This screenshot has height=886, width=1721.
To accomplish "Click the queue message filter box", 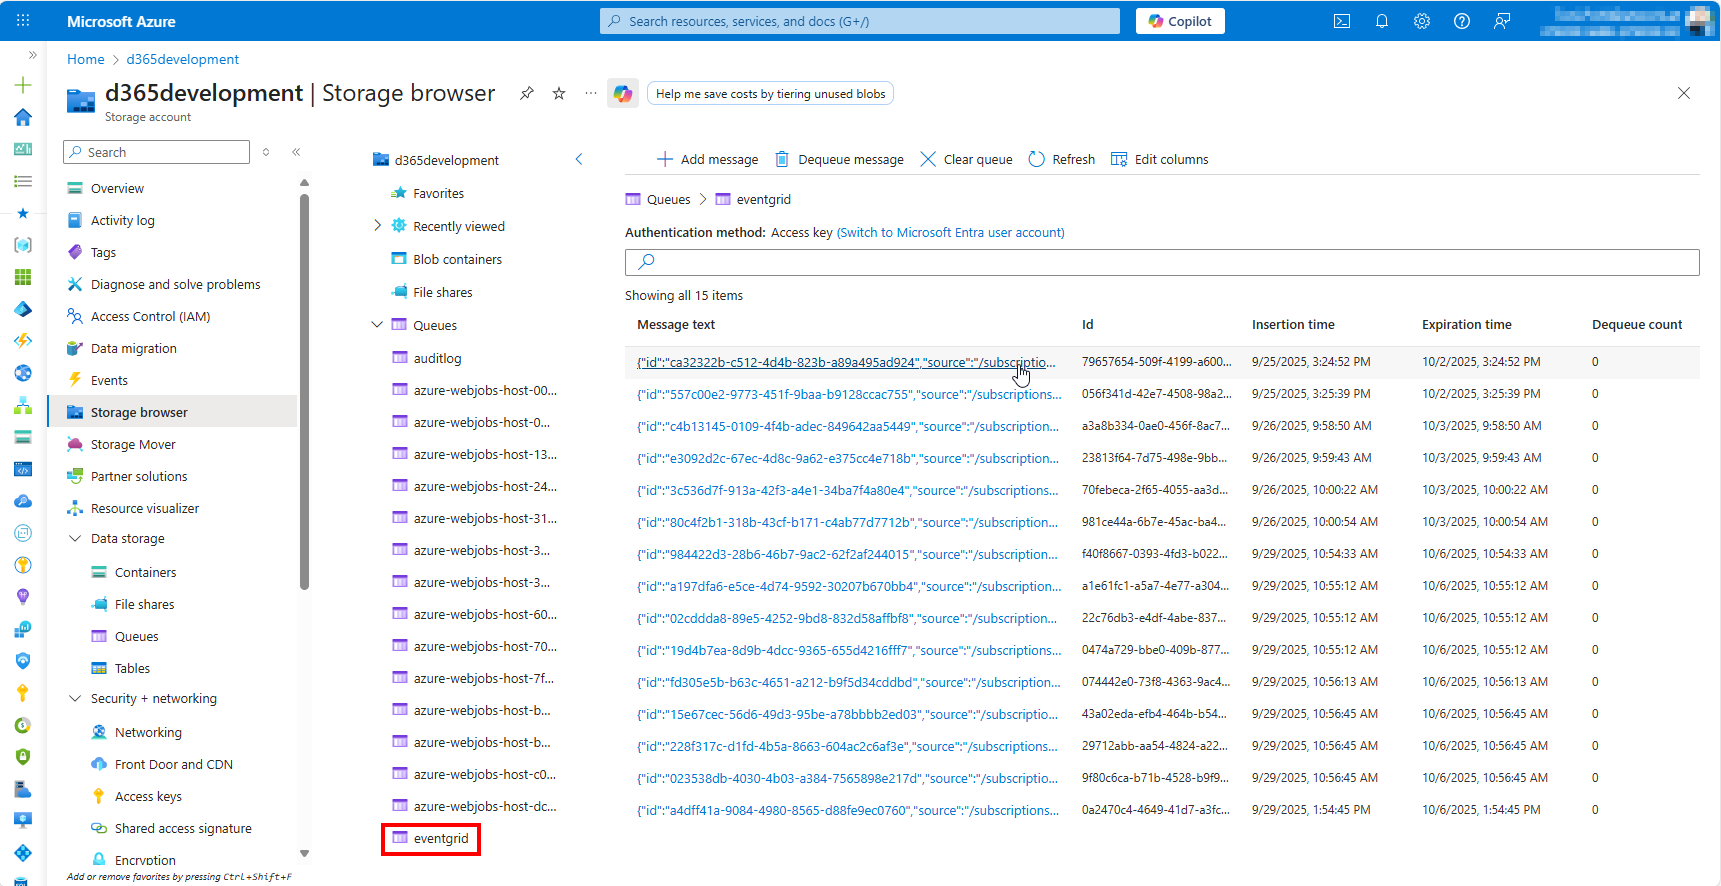I will click(x=1162, y=262).
